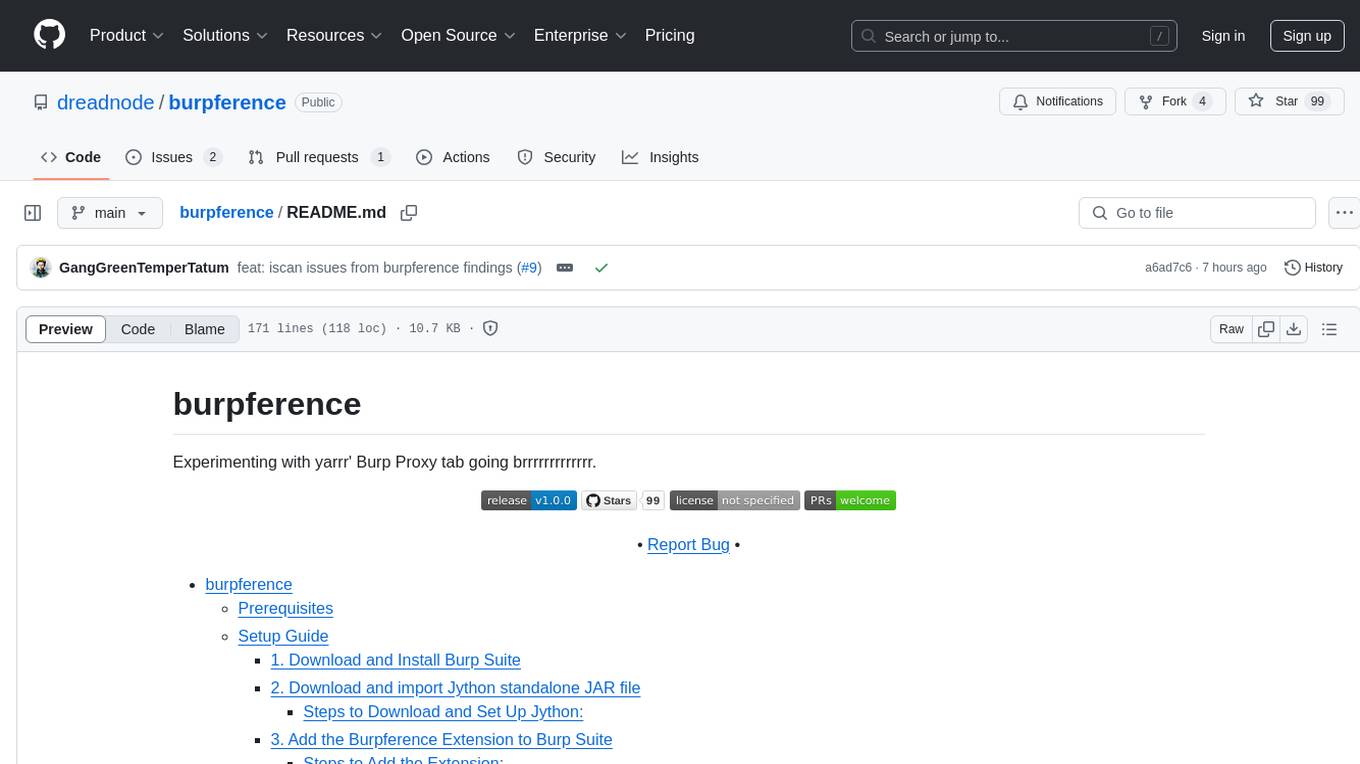The width and height of the screenshot is (1360, 764).
Task: Click the Notifications bell button
Action: click(1058, 102)
